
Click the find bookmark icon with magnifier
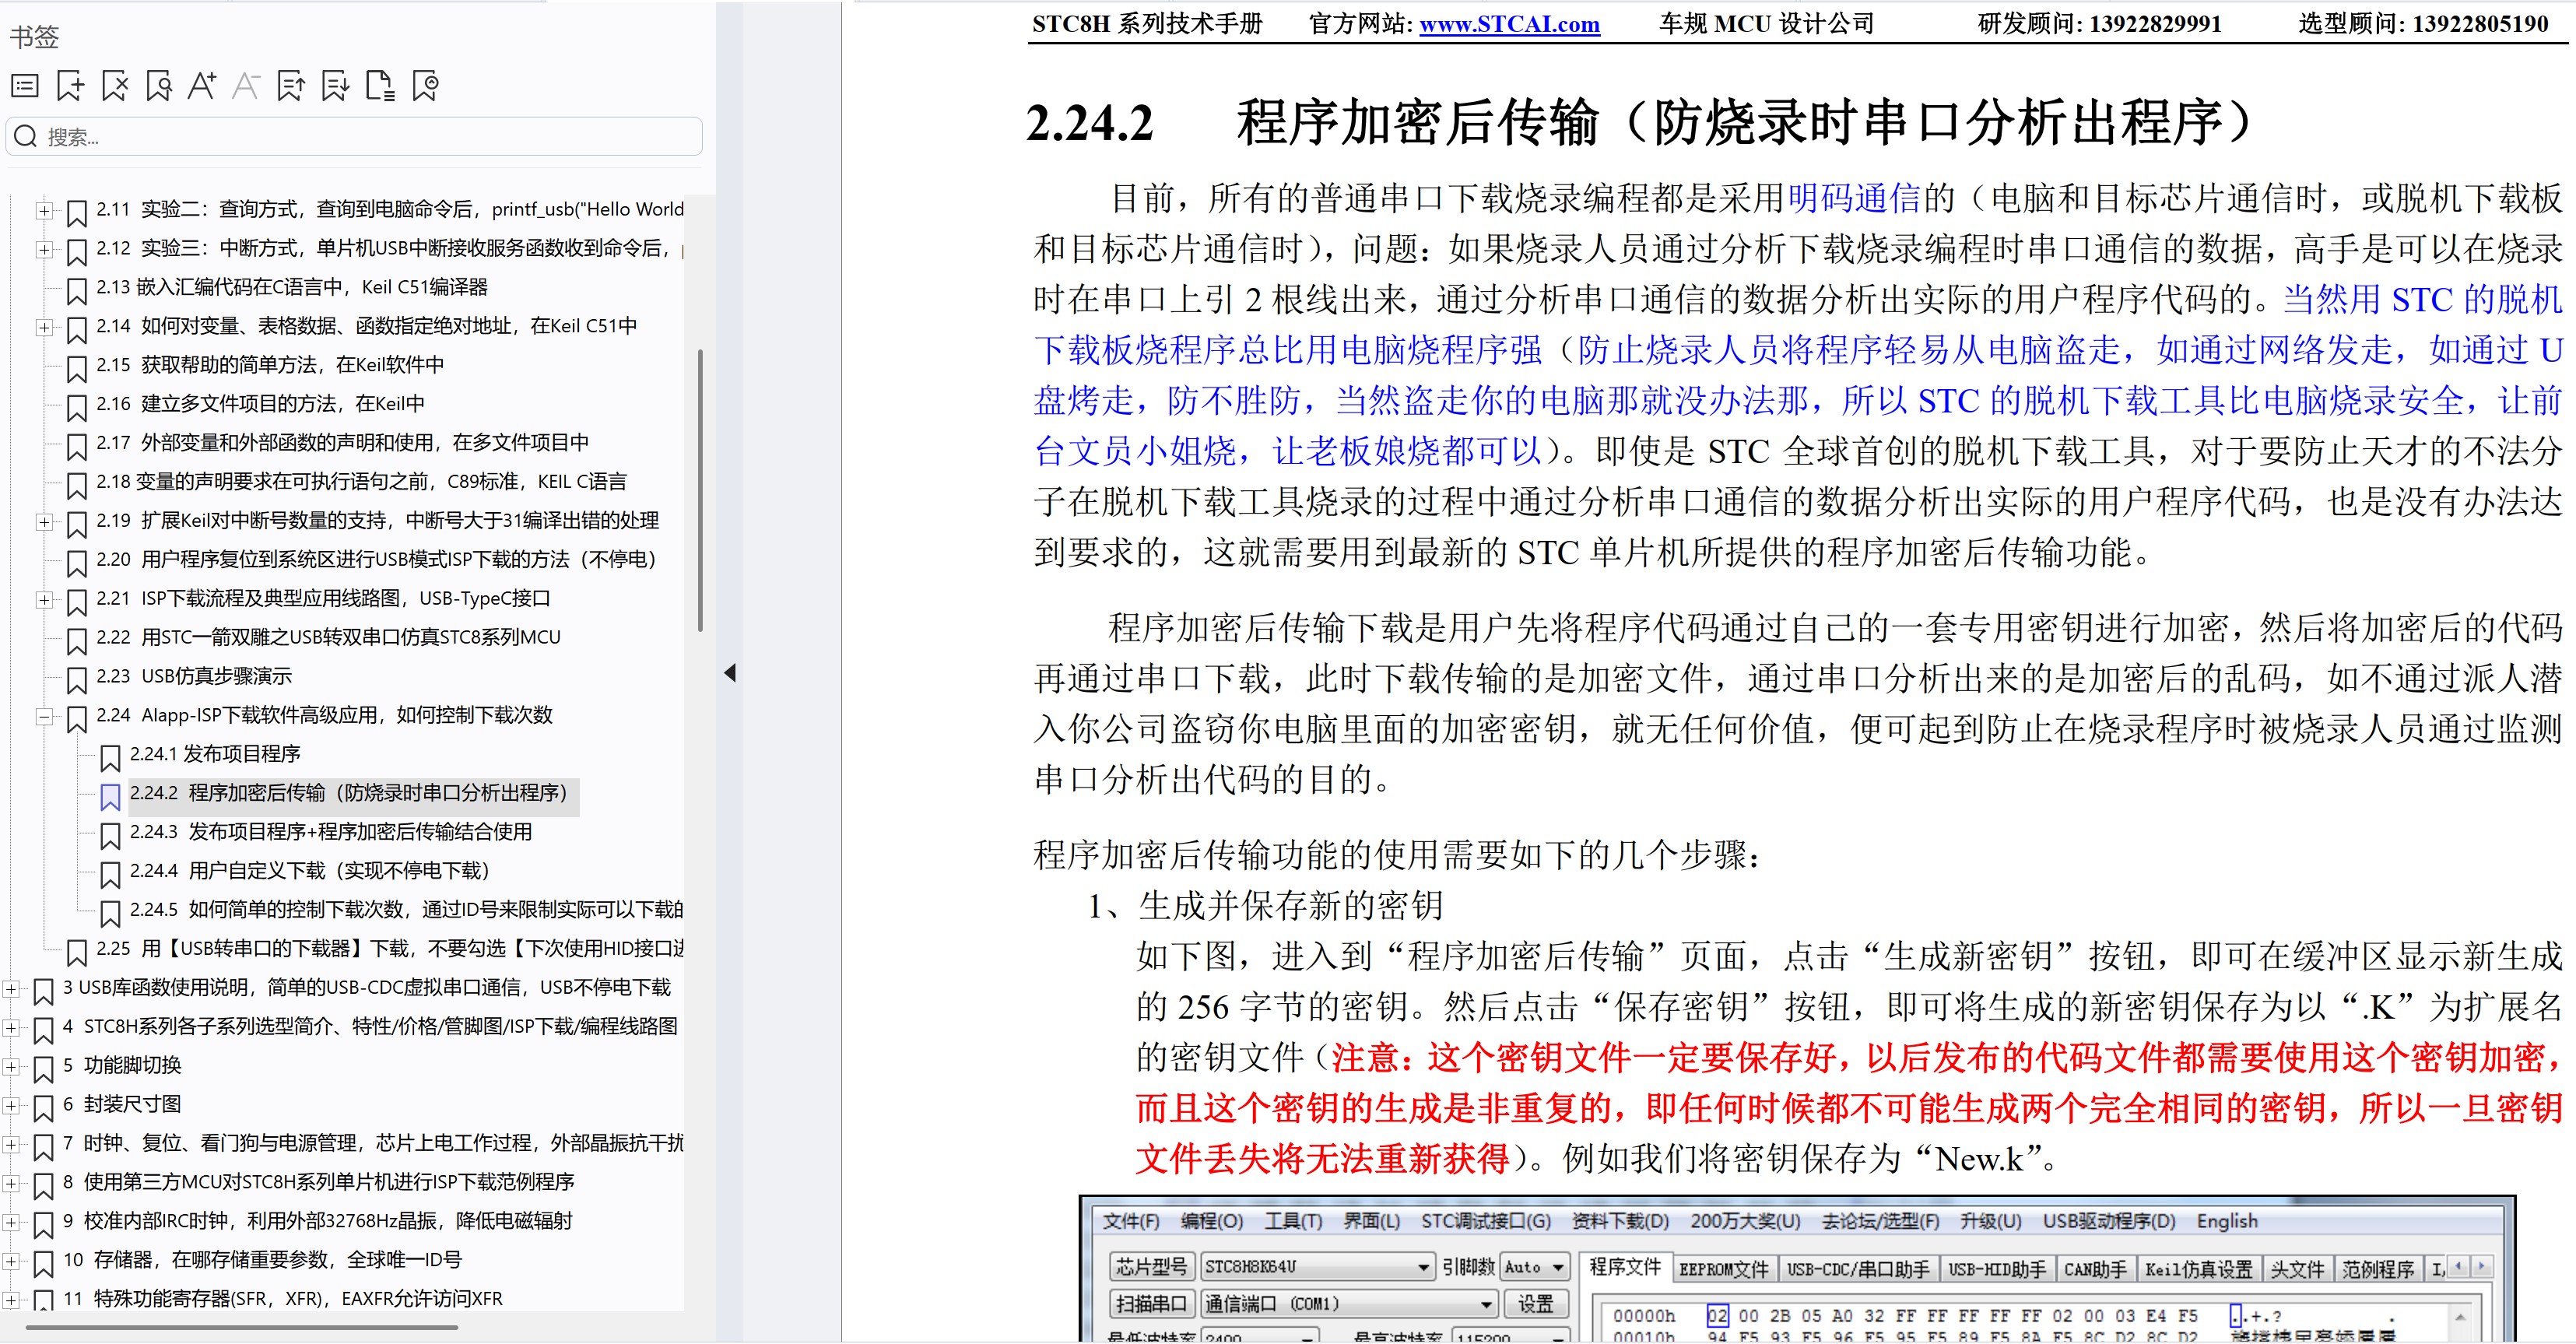coord(158,86)
